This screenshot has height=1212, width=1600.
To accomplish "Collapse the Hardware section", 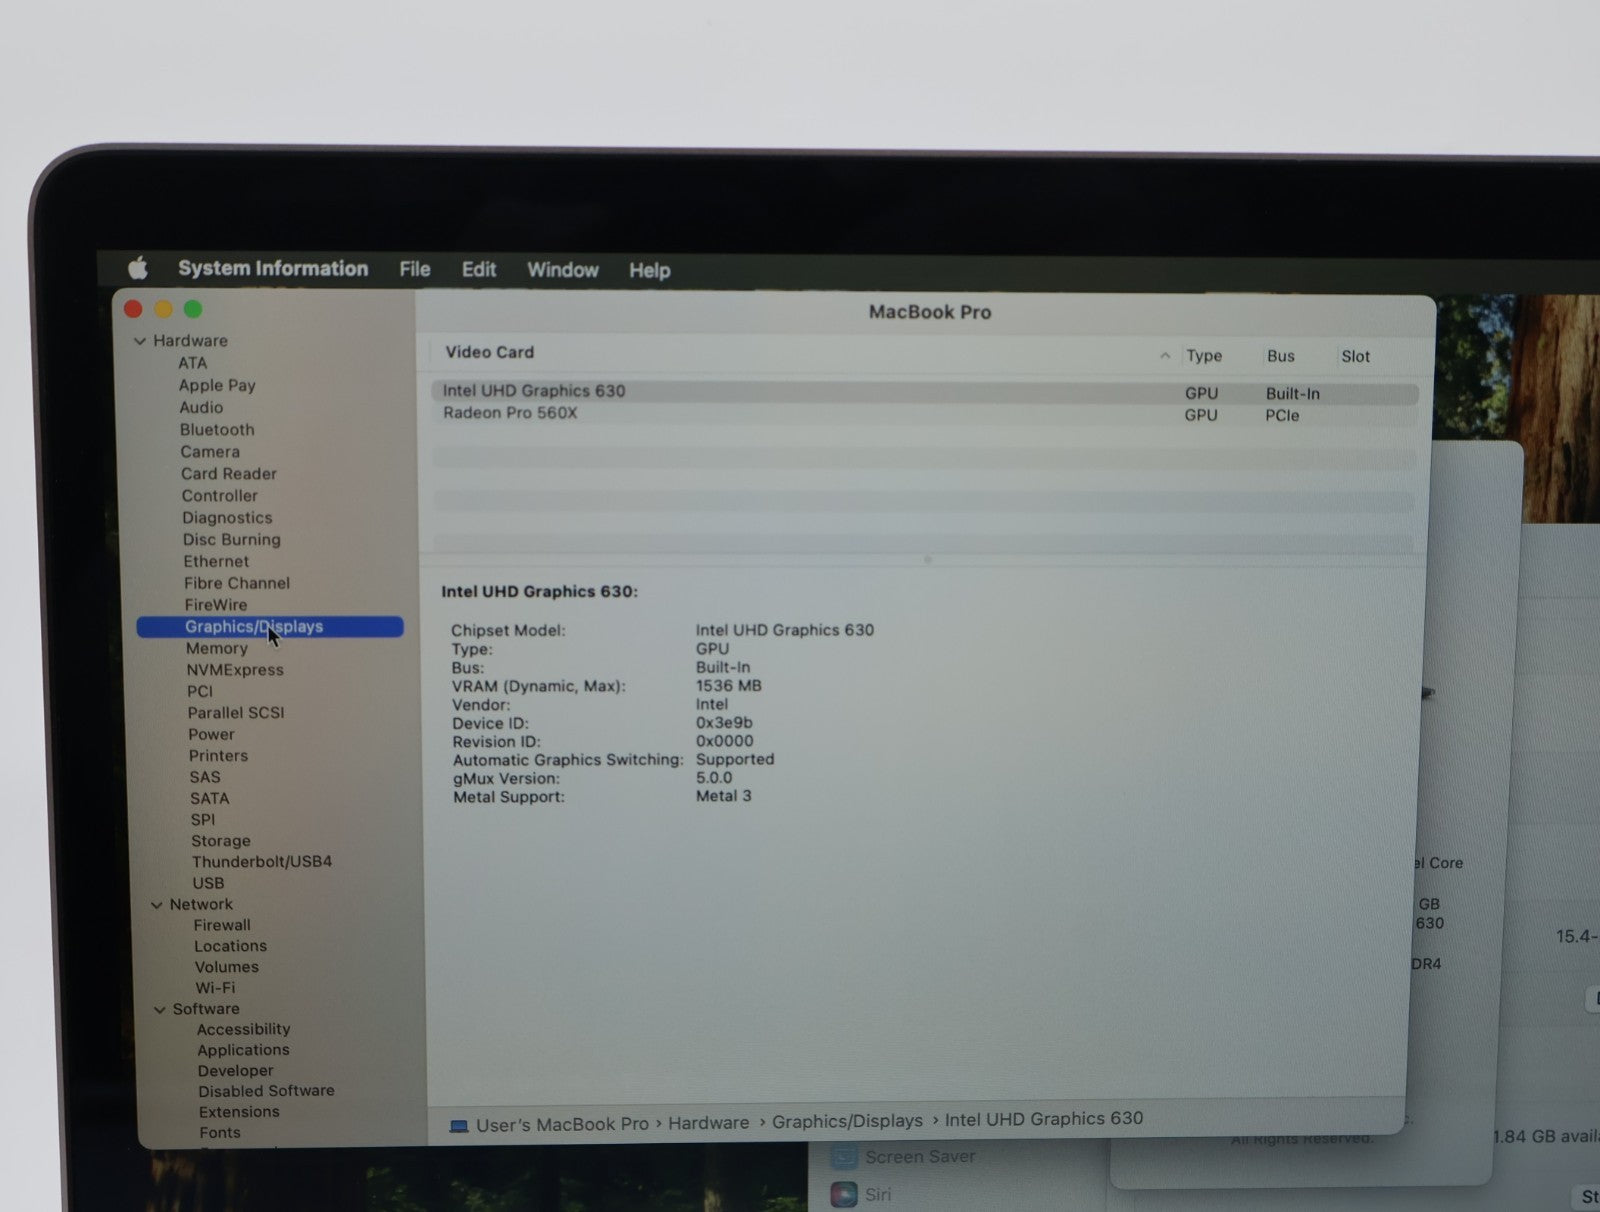I will (x=140, y=341).
